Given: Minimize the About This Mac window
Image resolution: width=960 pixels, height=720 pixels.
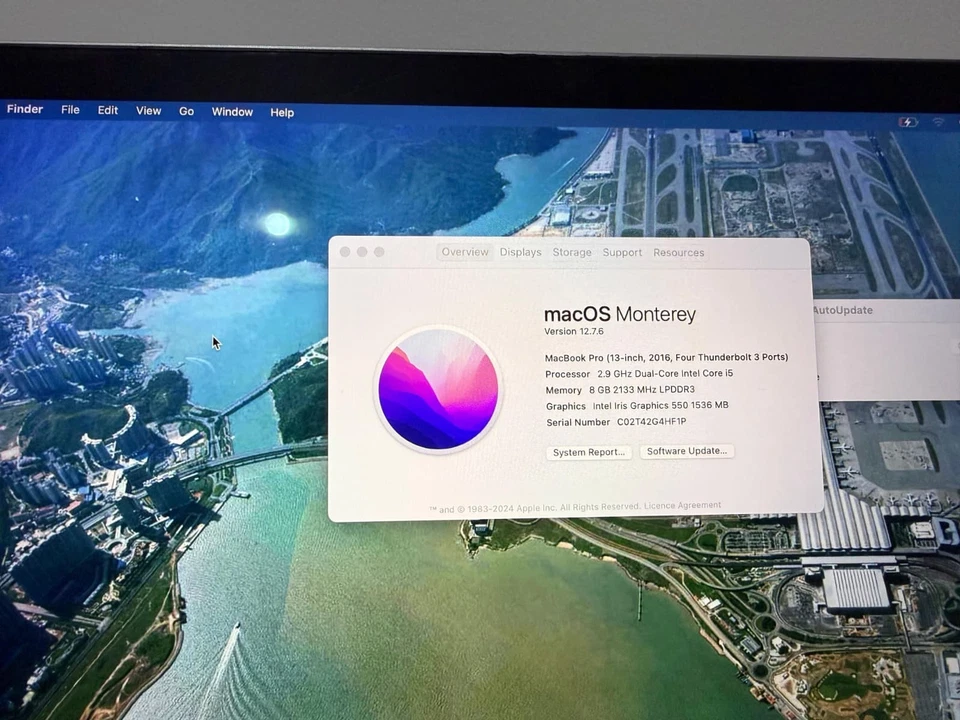Looking at the screenshot, I should (362, 252).
